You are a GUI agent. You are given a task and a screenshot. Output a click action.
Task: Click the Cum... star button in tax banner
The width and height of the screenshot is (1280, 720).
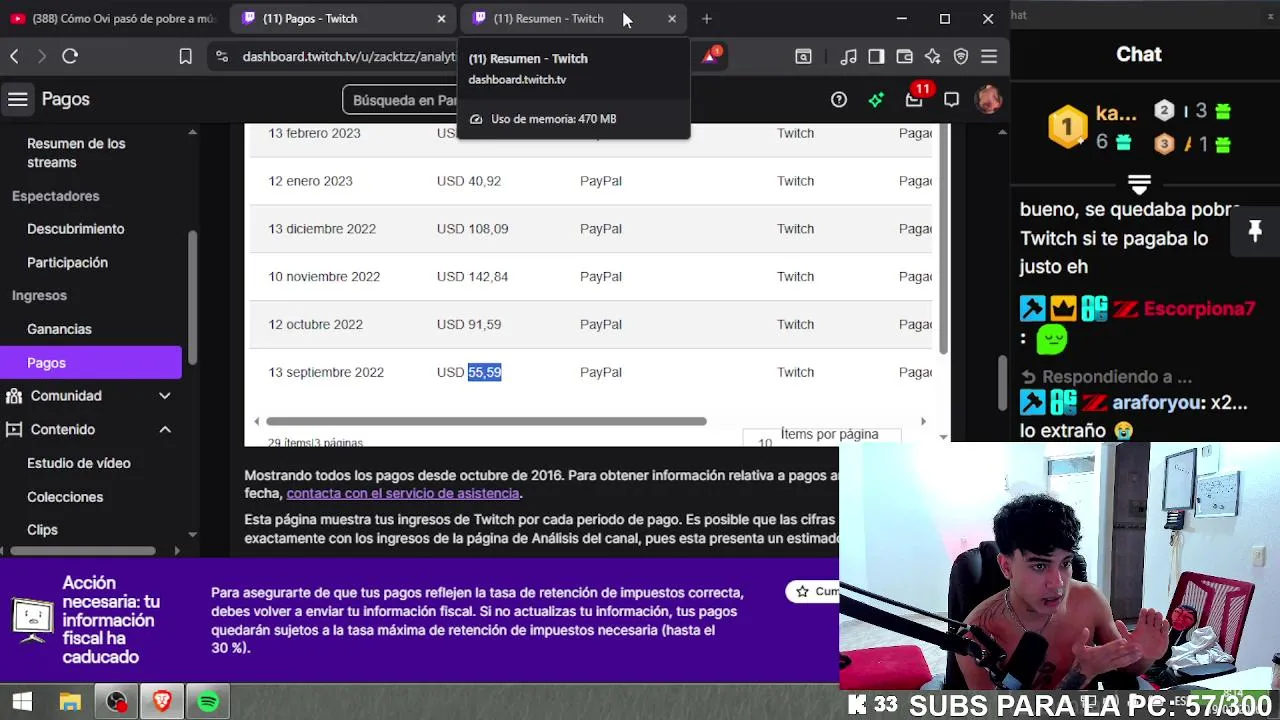813,591
